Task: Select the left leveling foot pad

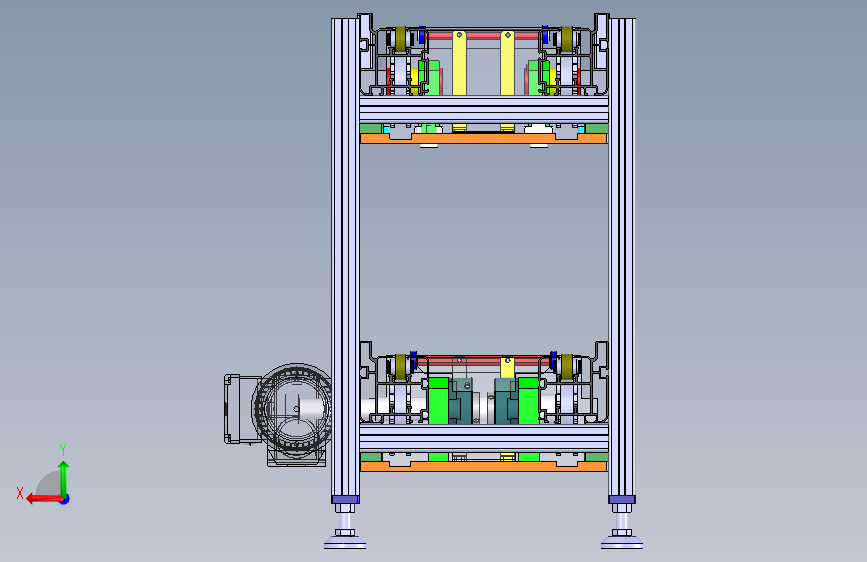Action: click(x=345, y=543)
